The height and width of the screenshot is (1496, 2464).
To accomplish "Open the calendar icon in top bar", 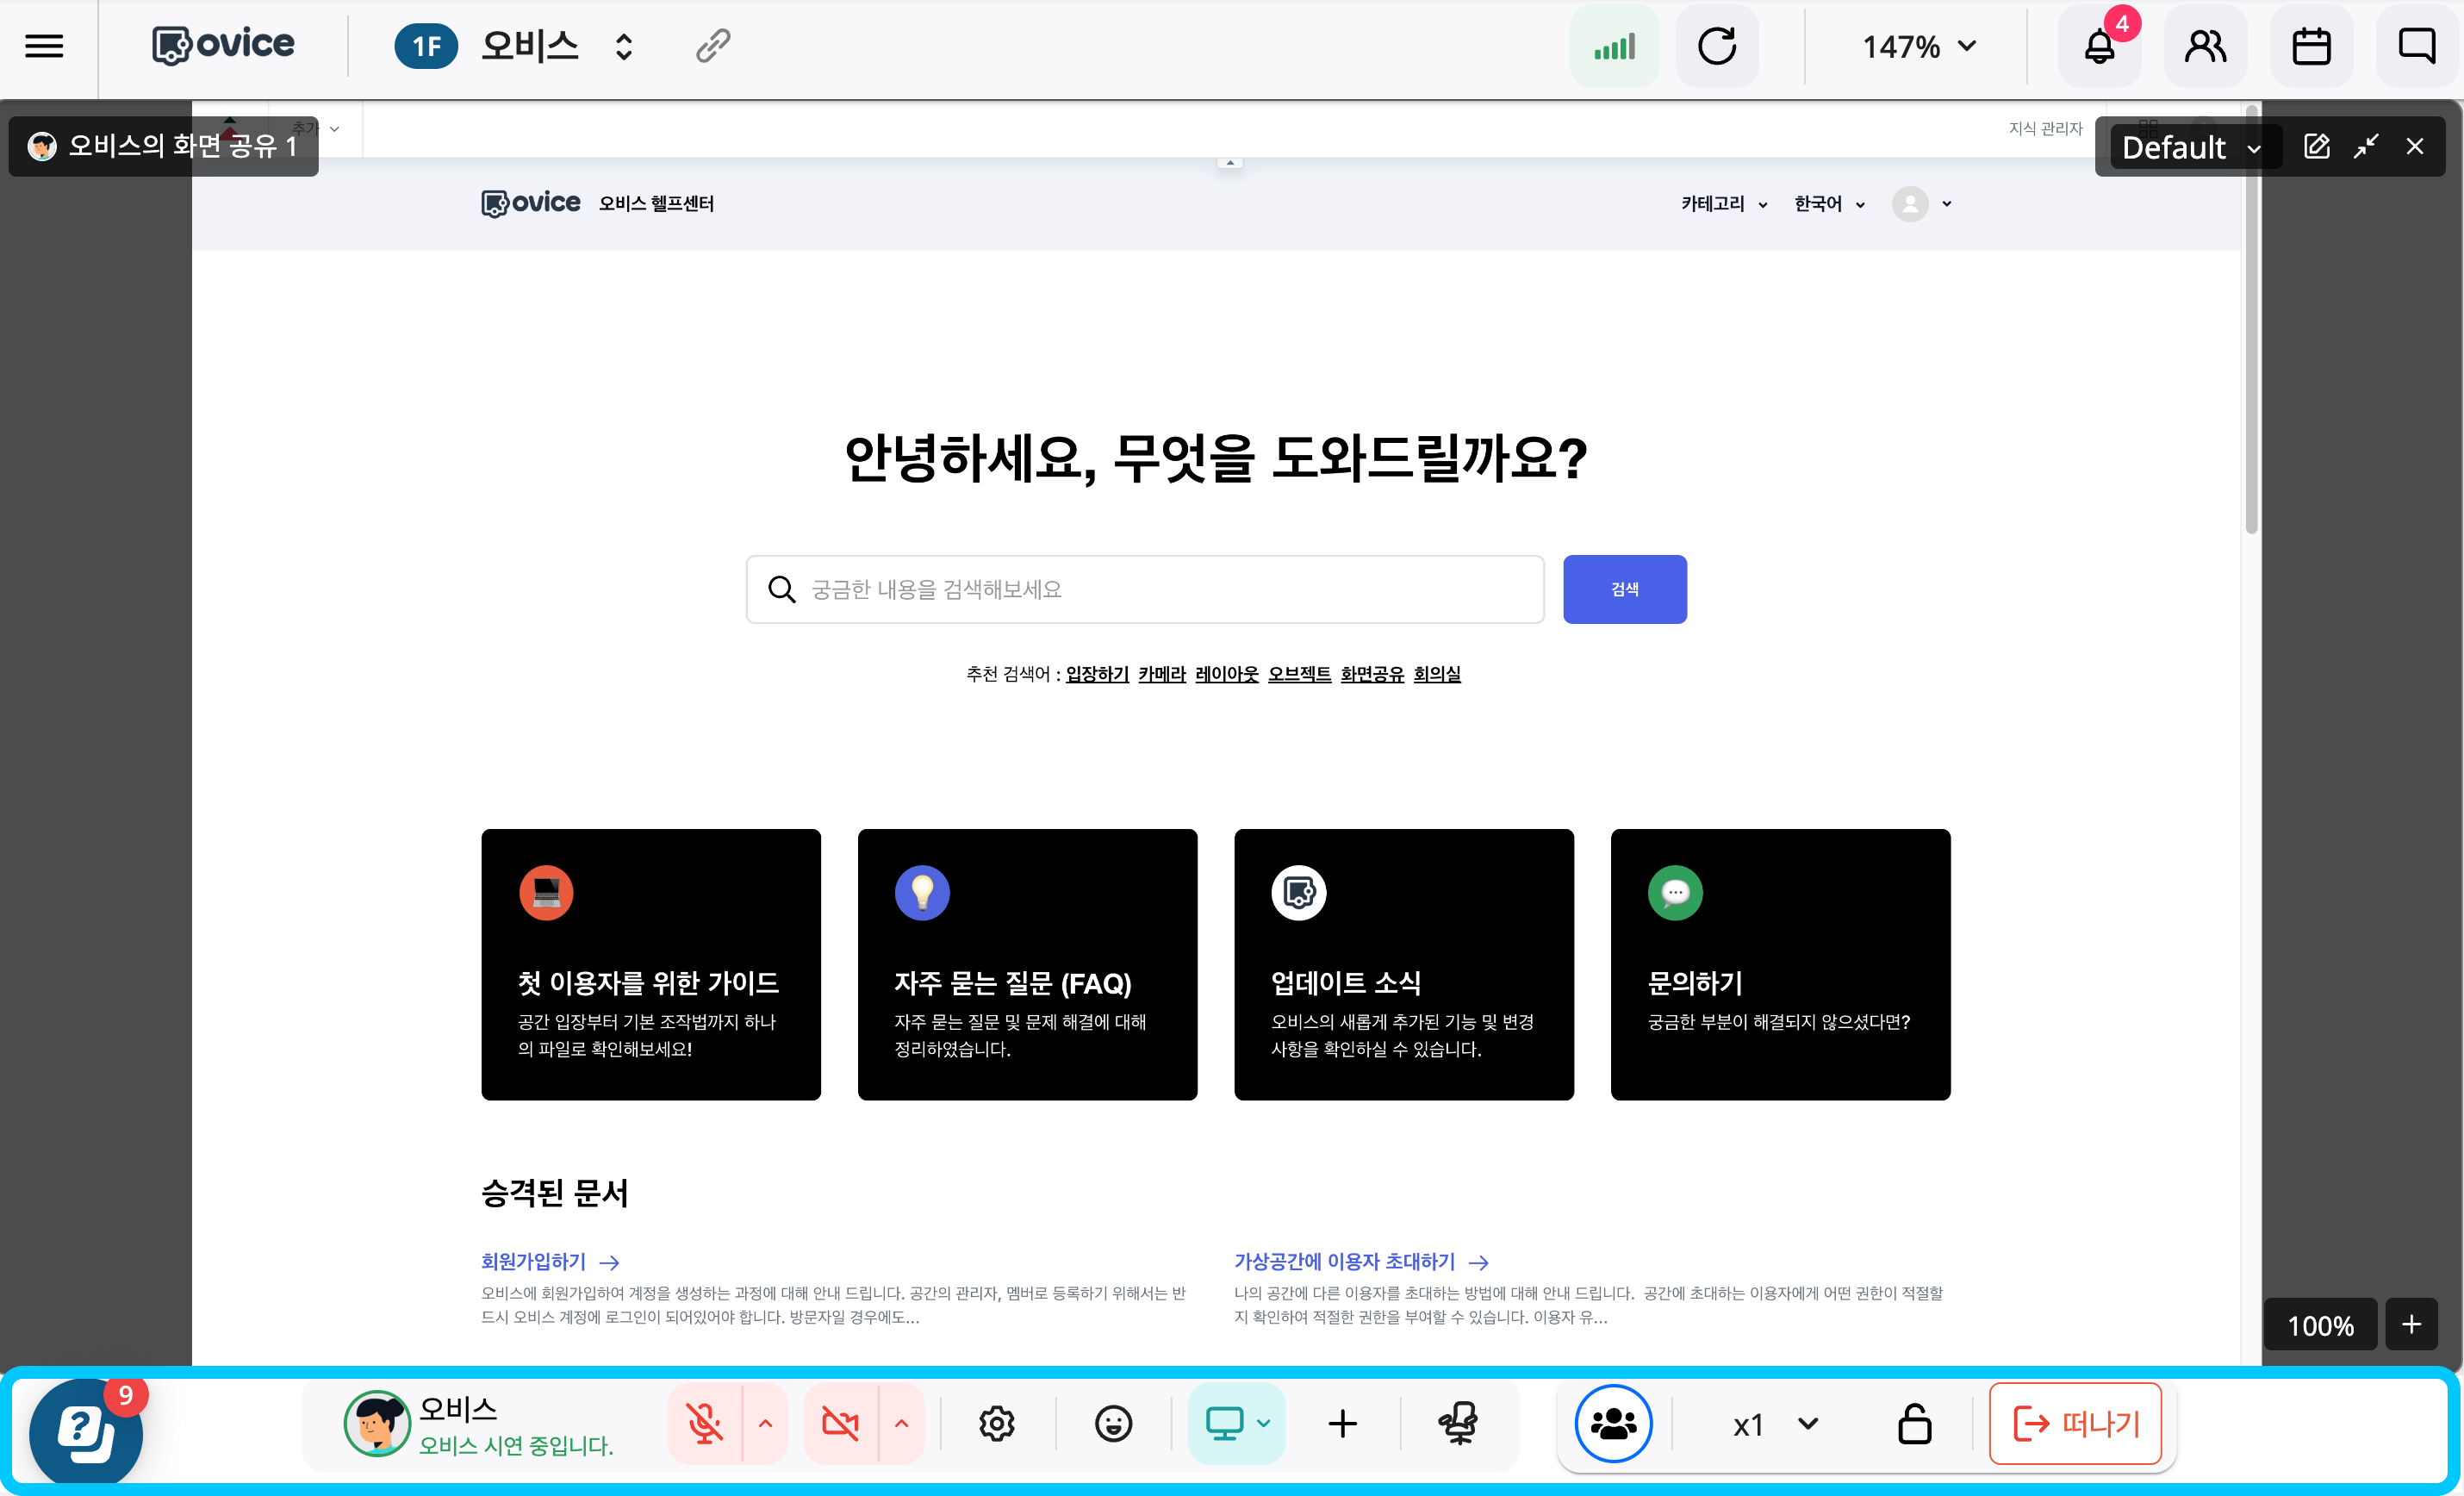I will (2311, 46).
